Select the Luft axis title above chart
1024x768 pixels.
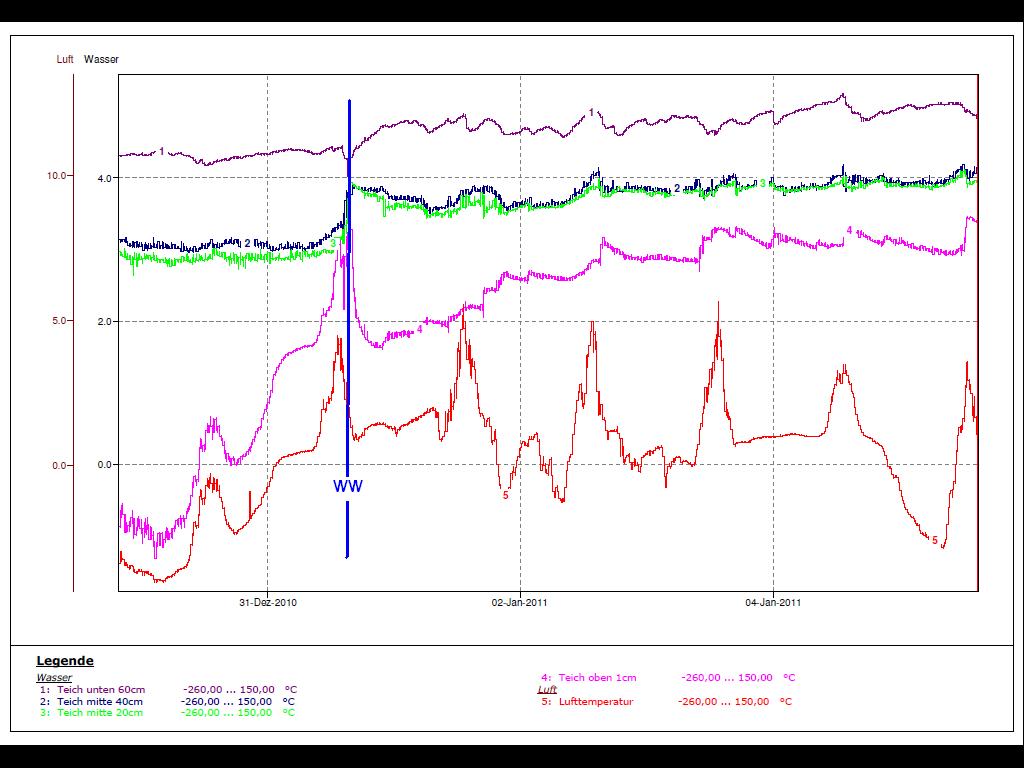(x=65, y=60)
